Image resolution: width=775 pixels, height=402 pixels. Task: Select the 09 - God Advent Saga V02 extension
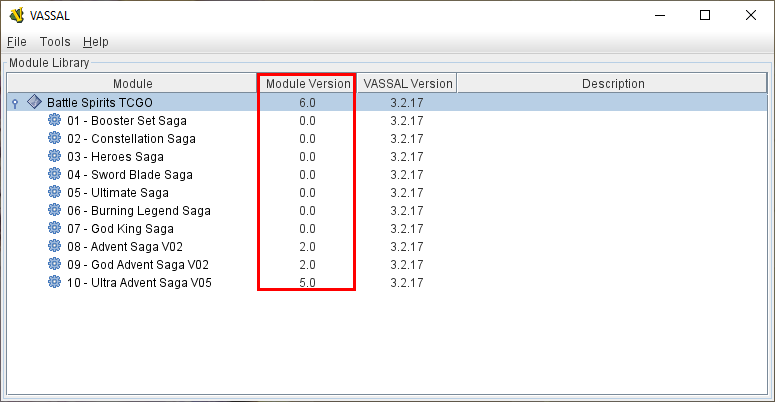pyautogui.click(x=138, y=265)
